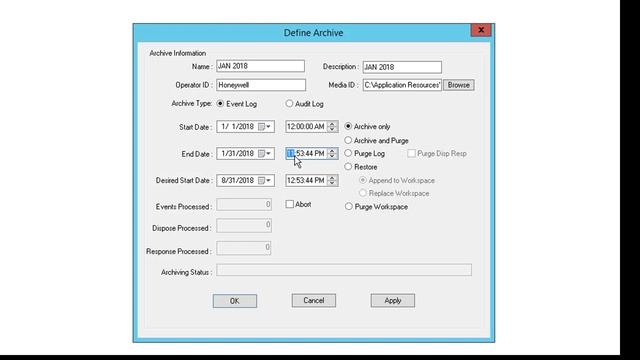Click the End Date value 1/31/2018

tap(238, 154)
